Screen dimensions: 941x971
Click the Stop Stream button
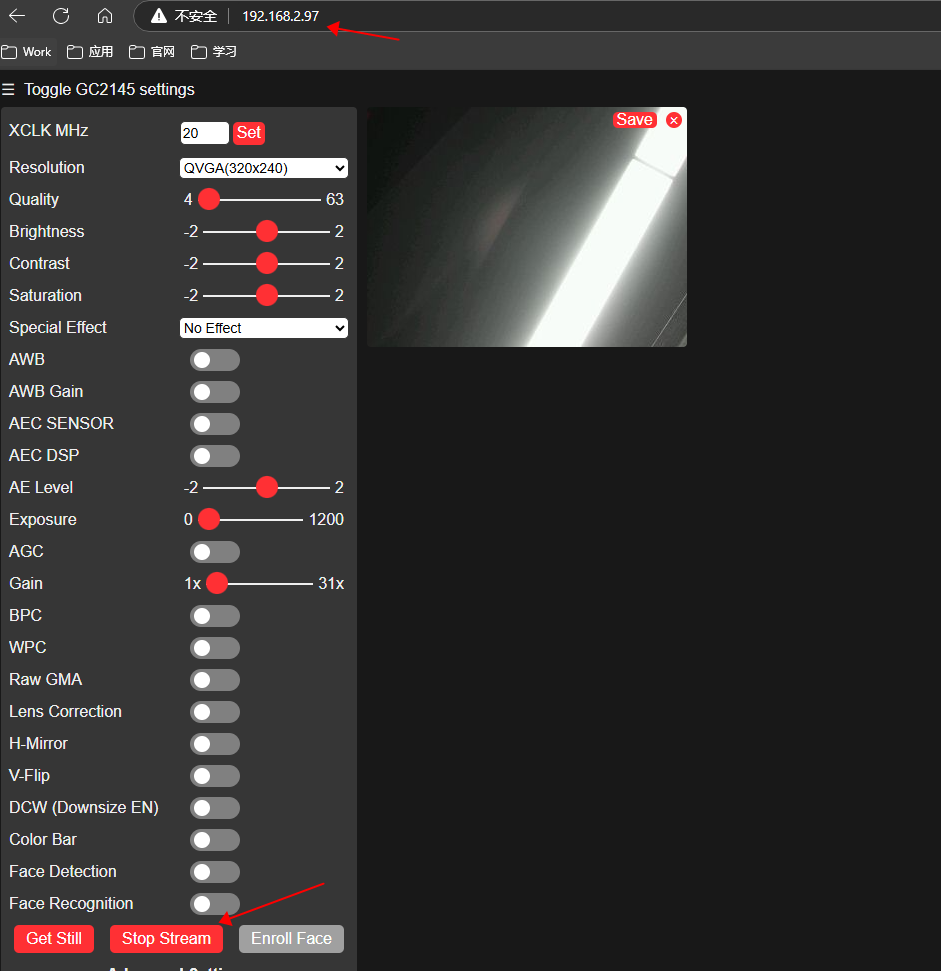pos(167,939)
